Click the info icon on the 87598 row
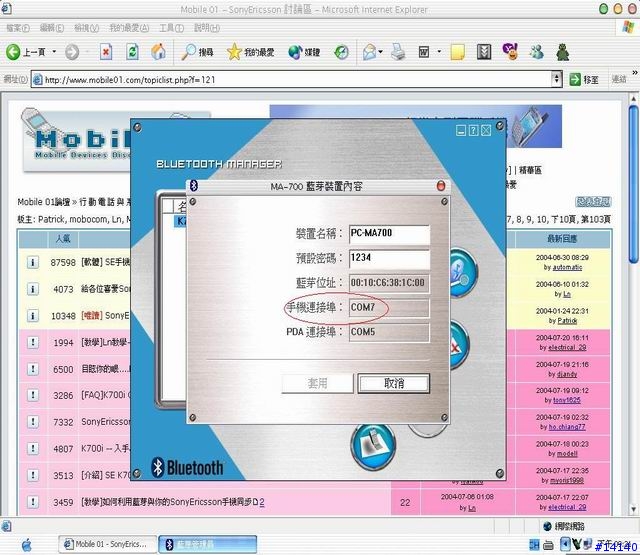Screen dimensions: 640x555 pos(32,262)
